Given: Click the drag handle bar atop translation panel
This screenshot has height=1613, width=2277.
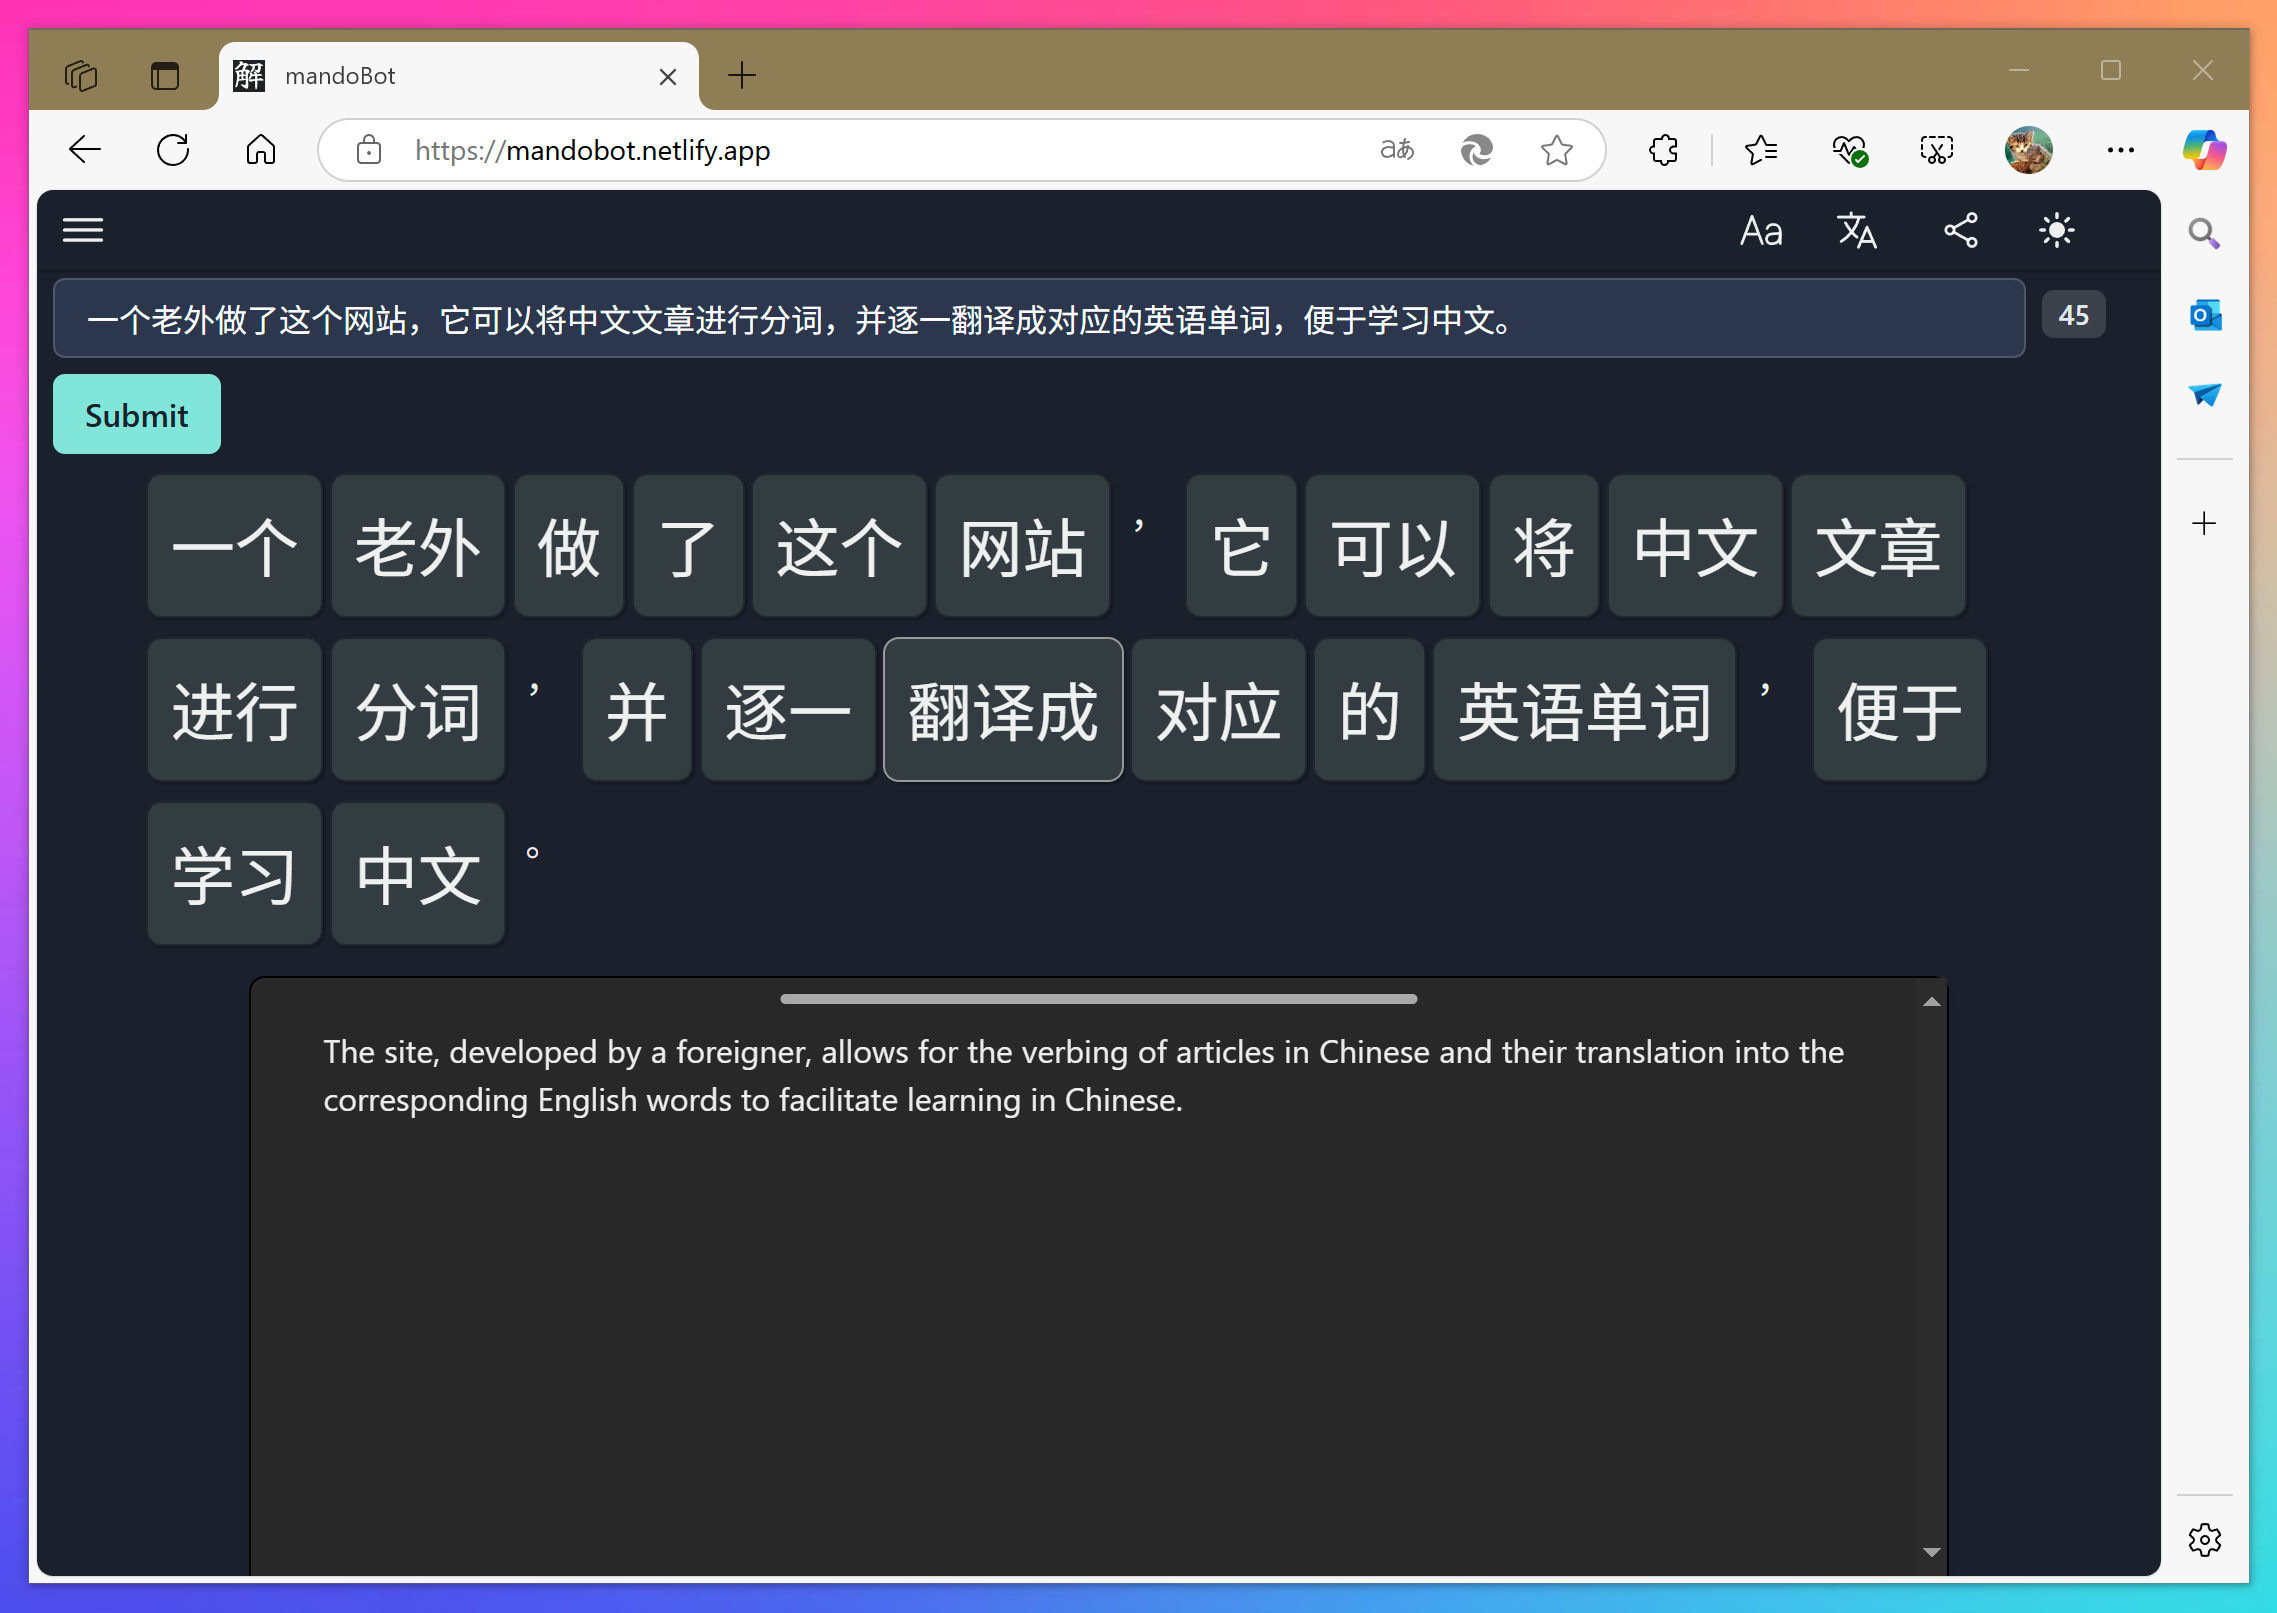Looking at the screenshot, I should coord(1099,999).
